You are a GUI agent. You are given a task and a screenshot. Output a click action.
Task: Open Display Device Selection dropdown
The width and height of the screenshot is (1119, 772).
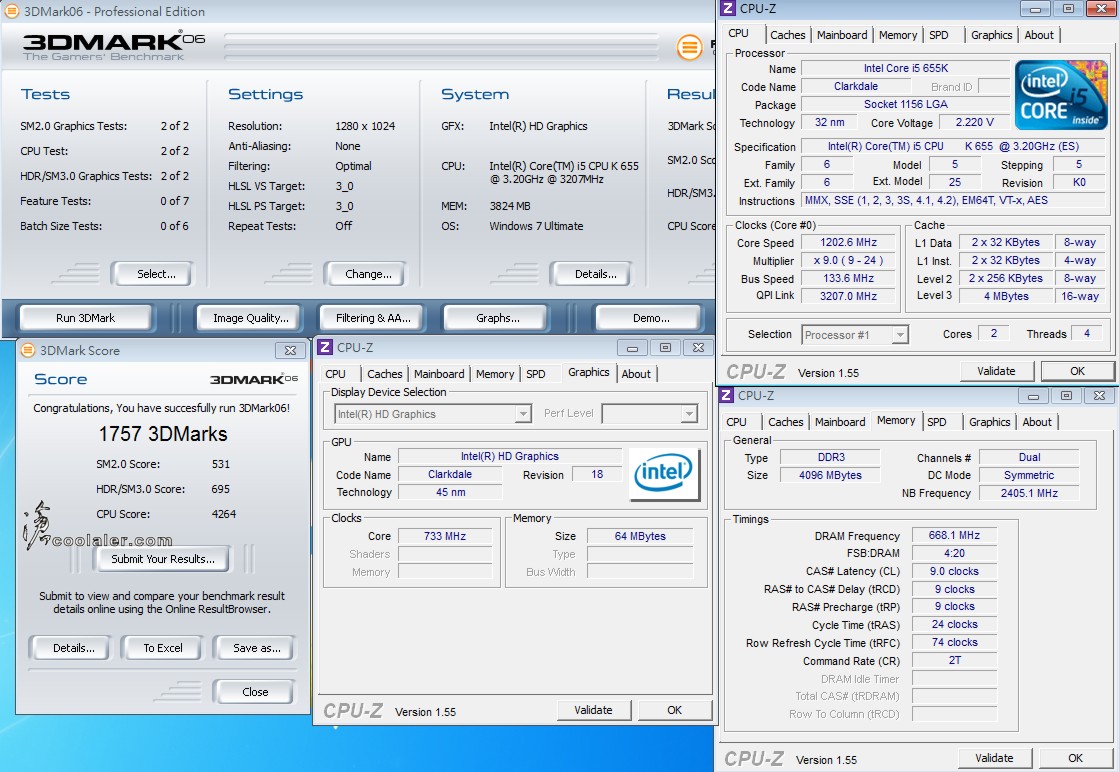coord(522,414)
